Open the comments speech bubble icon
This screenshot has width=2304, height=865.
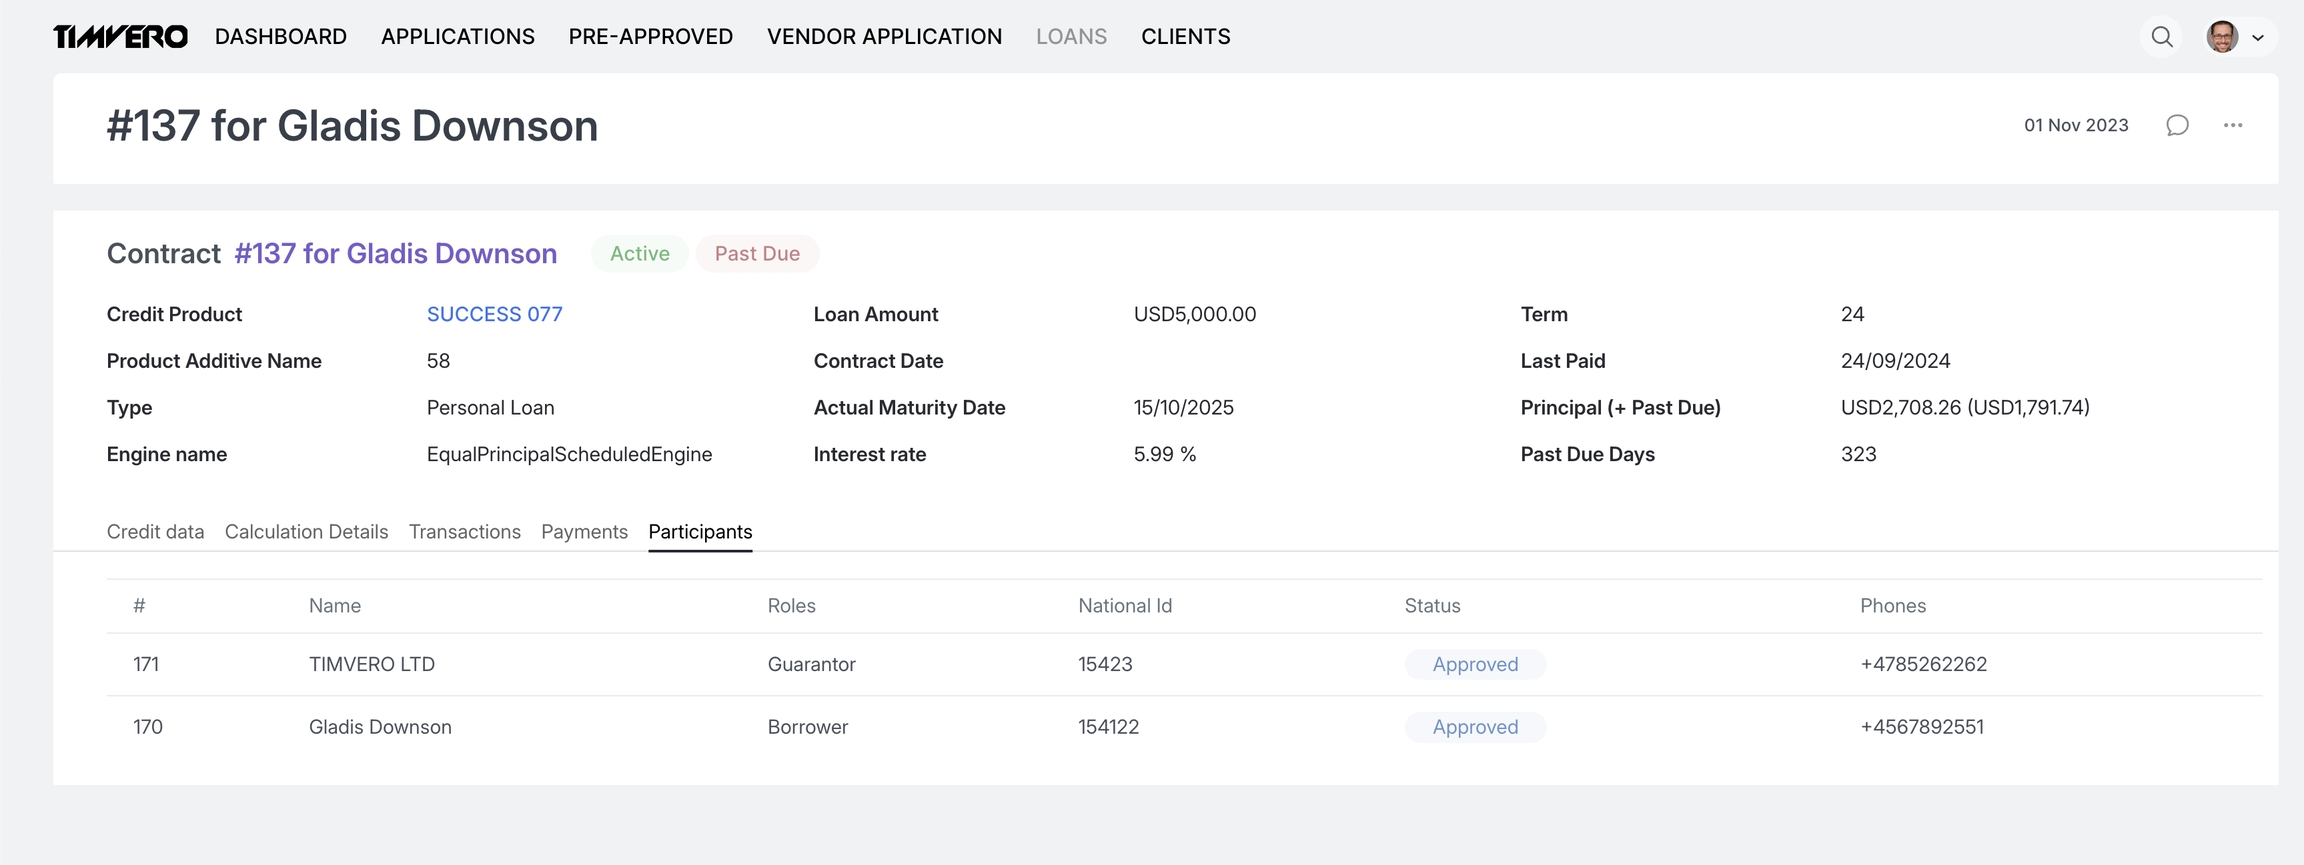point(2177,125)
